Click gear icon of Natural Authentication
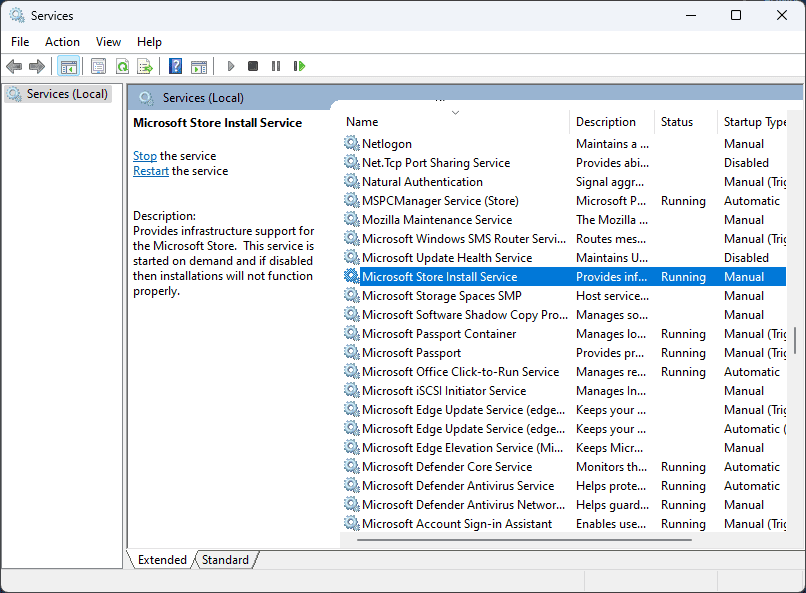This screenshot has width=806, height=593. tap(351, 181)
